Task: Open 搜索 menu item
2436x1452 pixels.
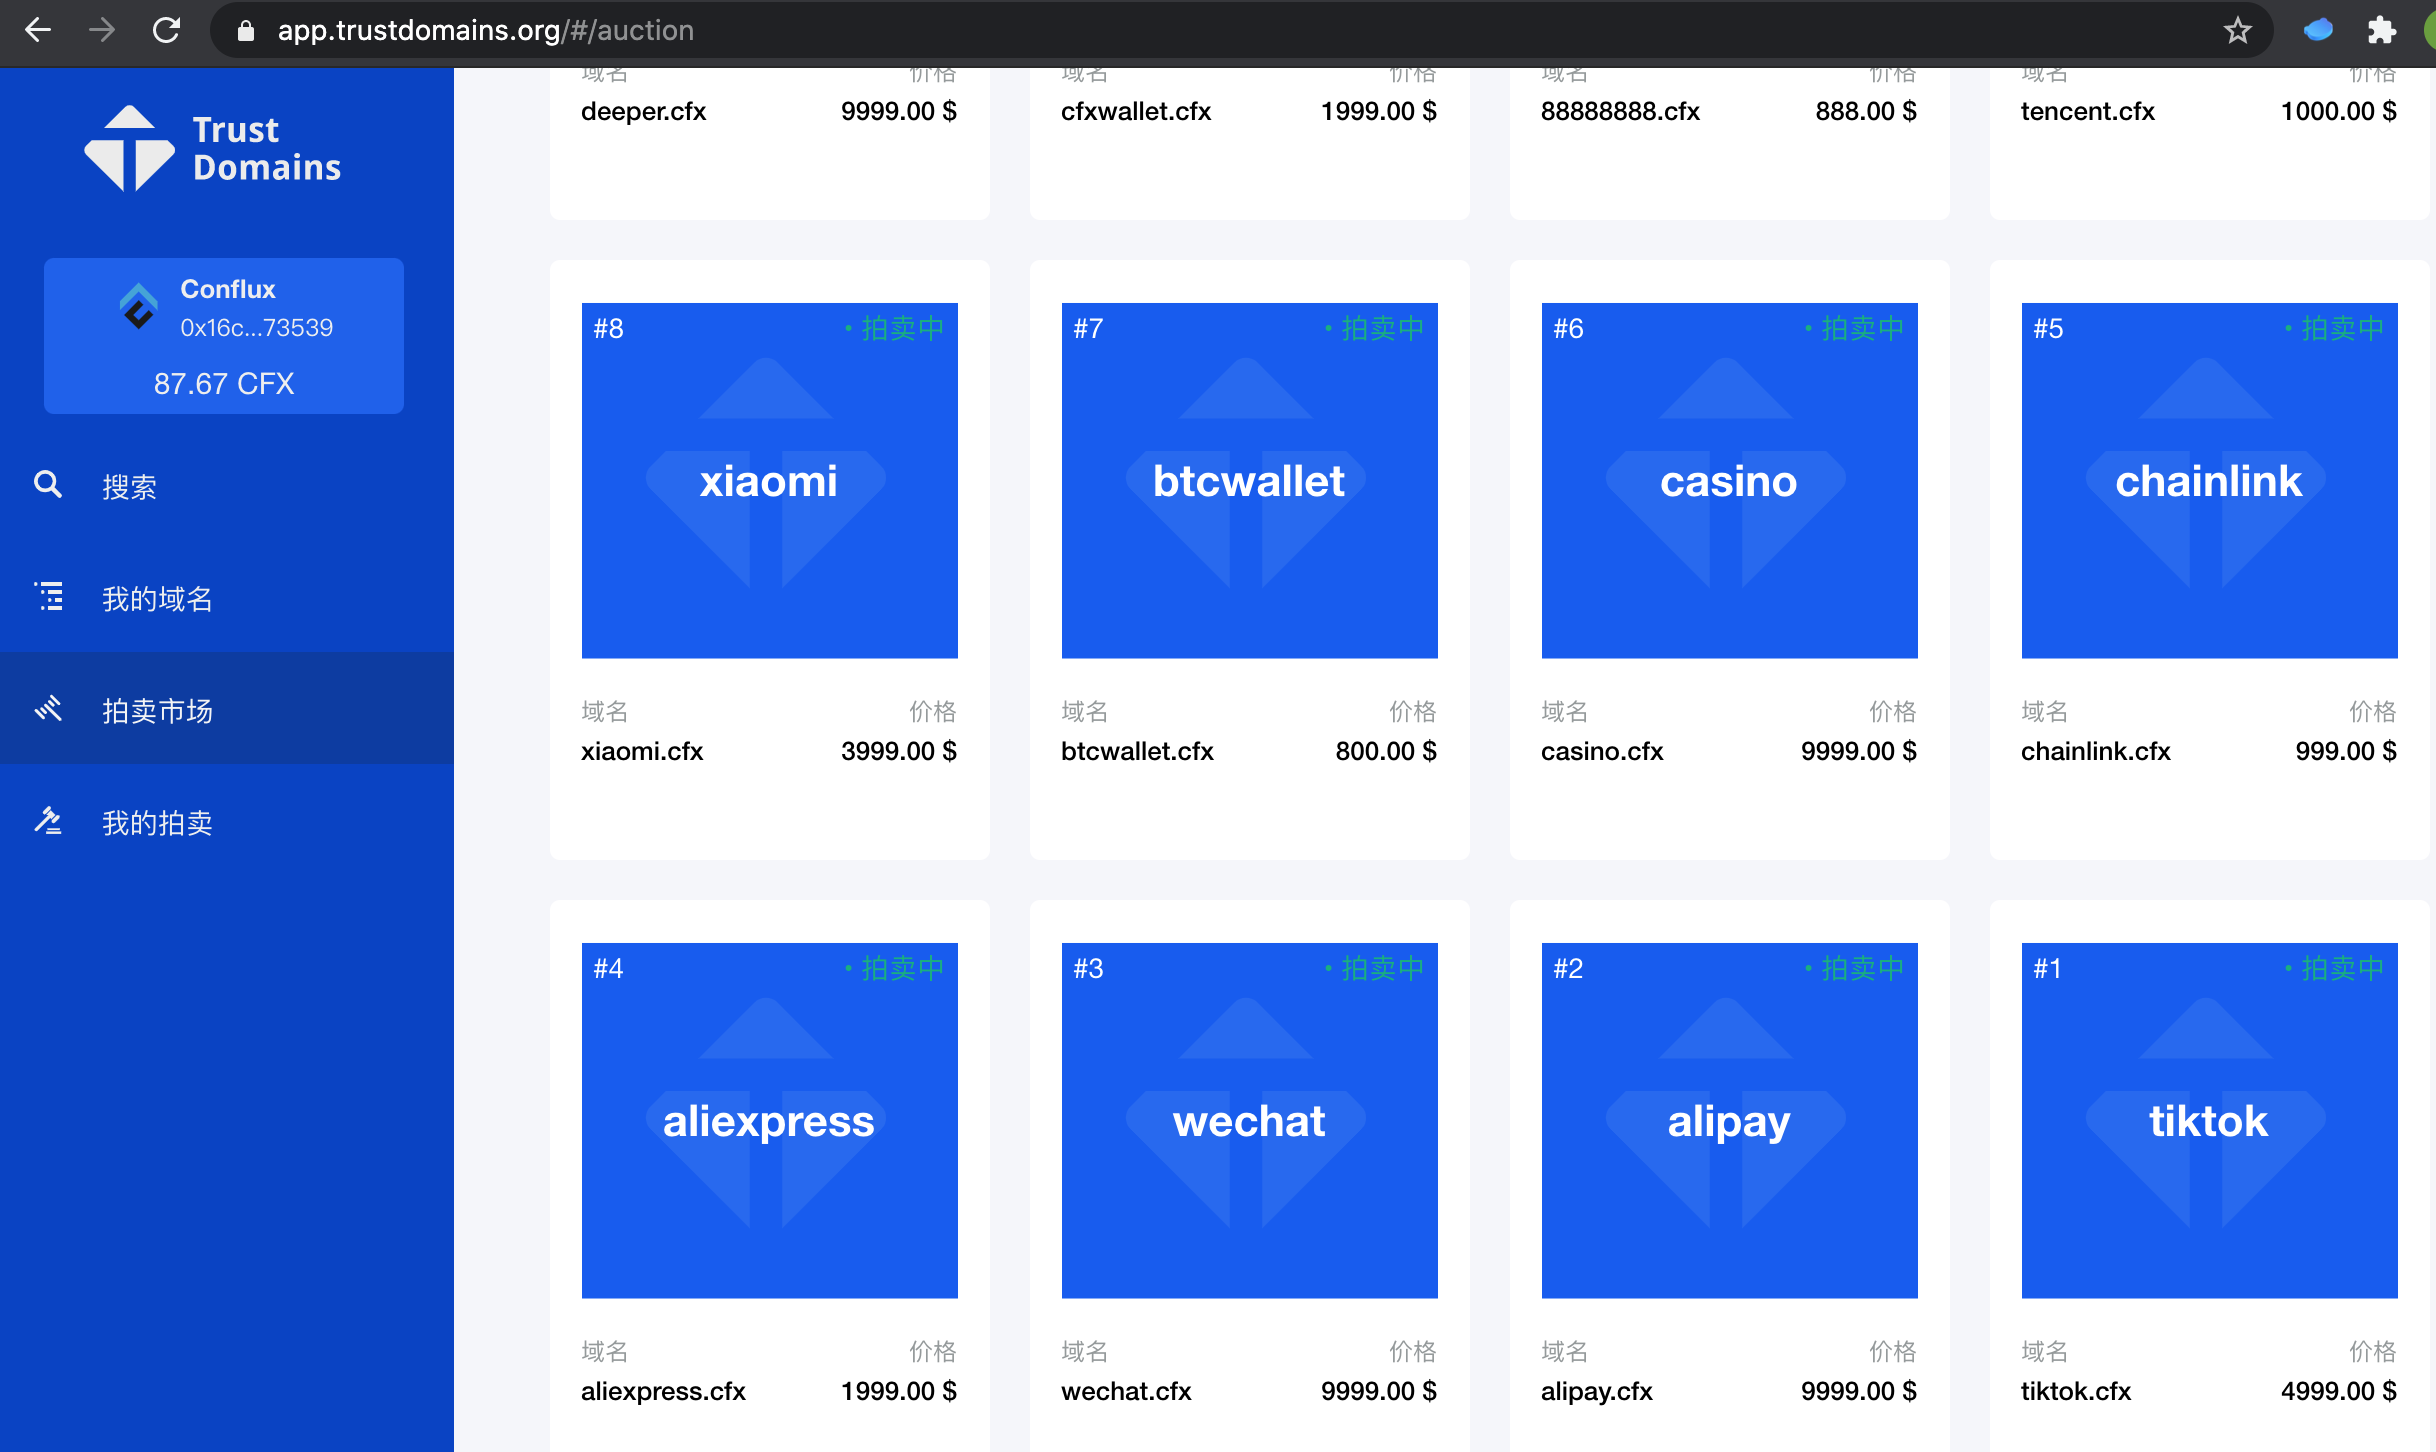Action: click(227, 486)
